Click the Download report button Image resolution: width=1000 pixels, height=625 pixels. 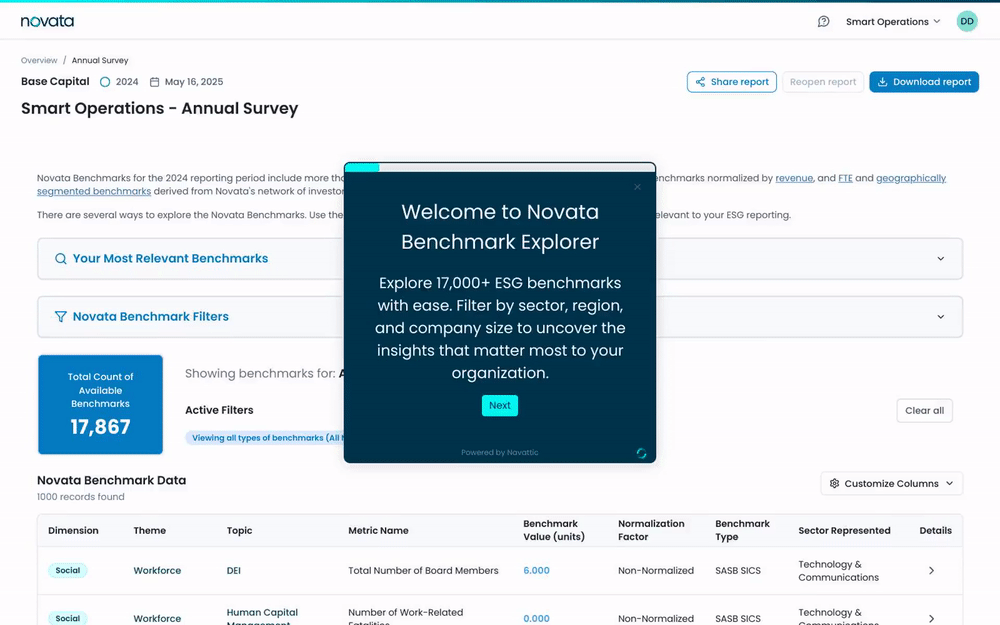[924, 82]
